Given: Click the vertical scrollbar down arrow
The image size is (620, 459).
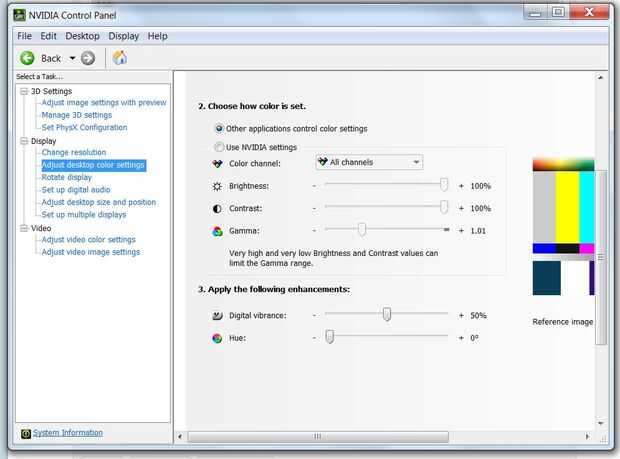Looking at the screenshot, I should pos(601,423).
